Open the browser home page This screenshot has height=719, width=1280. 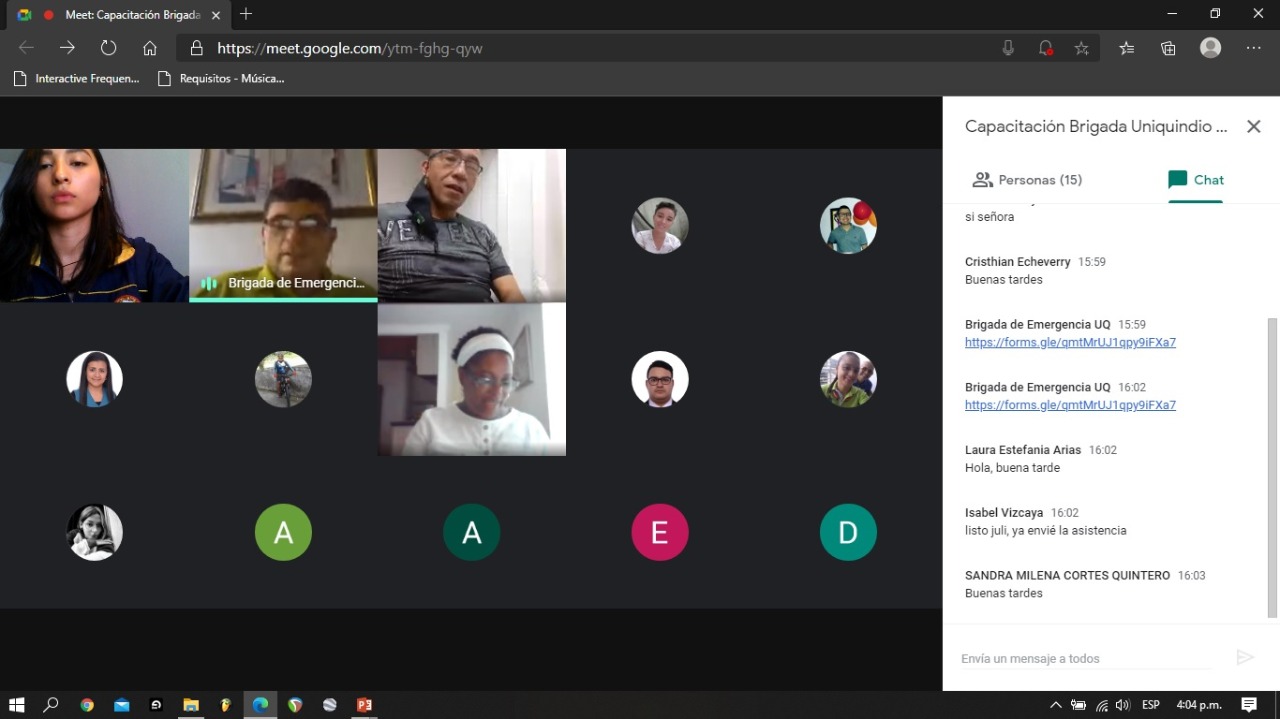[150, 48]
